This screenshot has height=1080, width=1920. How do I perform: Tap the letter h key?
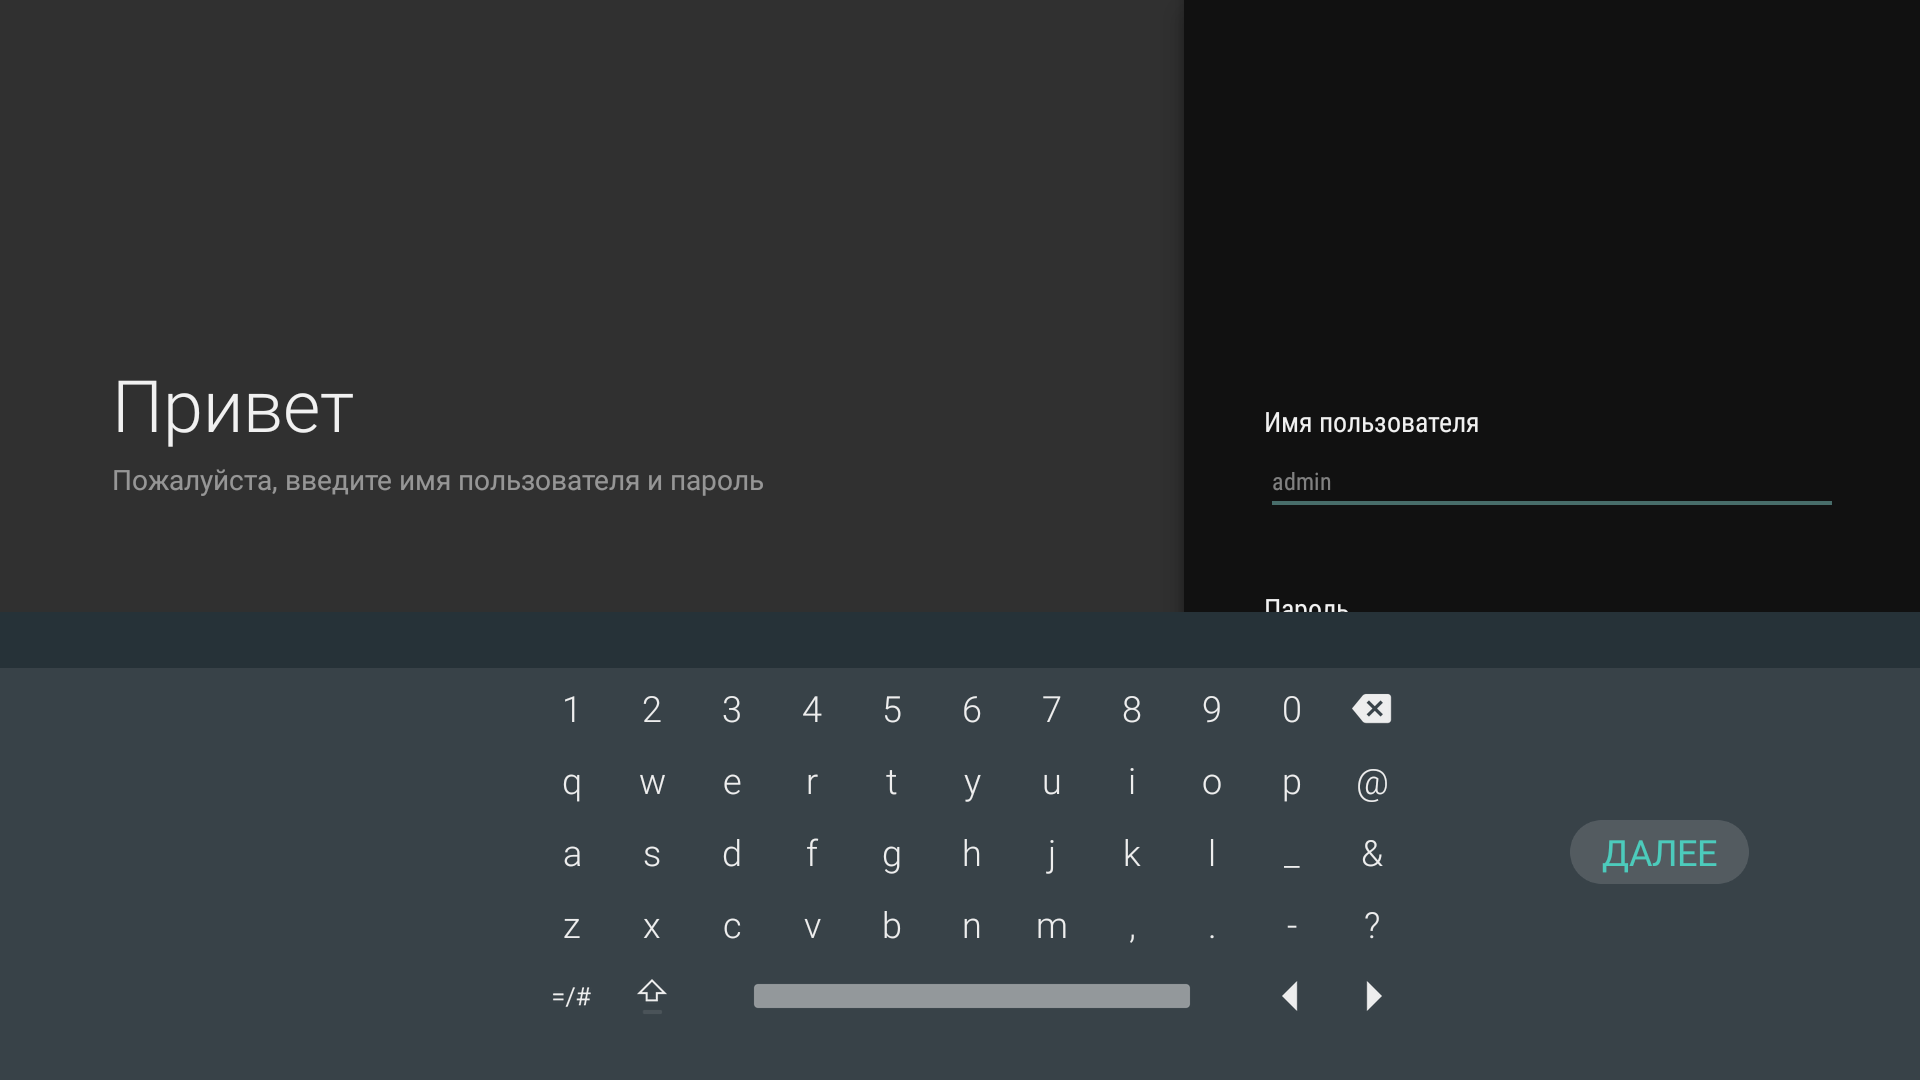point(972,853)
